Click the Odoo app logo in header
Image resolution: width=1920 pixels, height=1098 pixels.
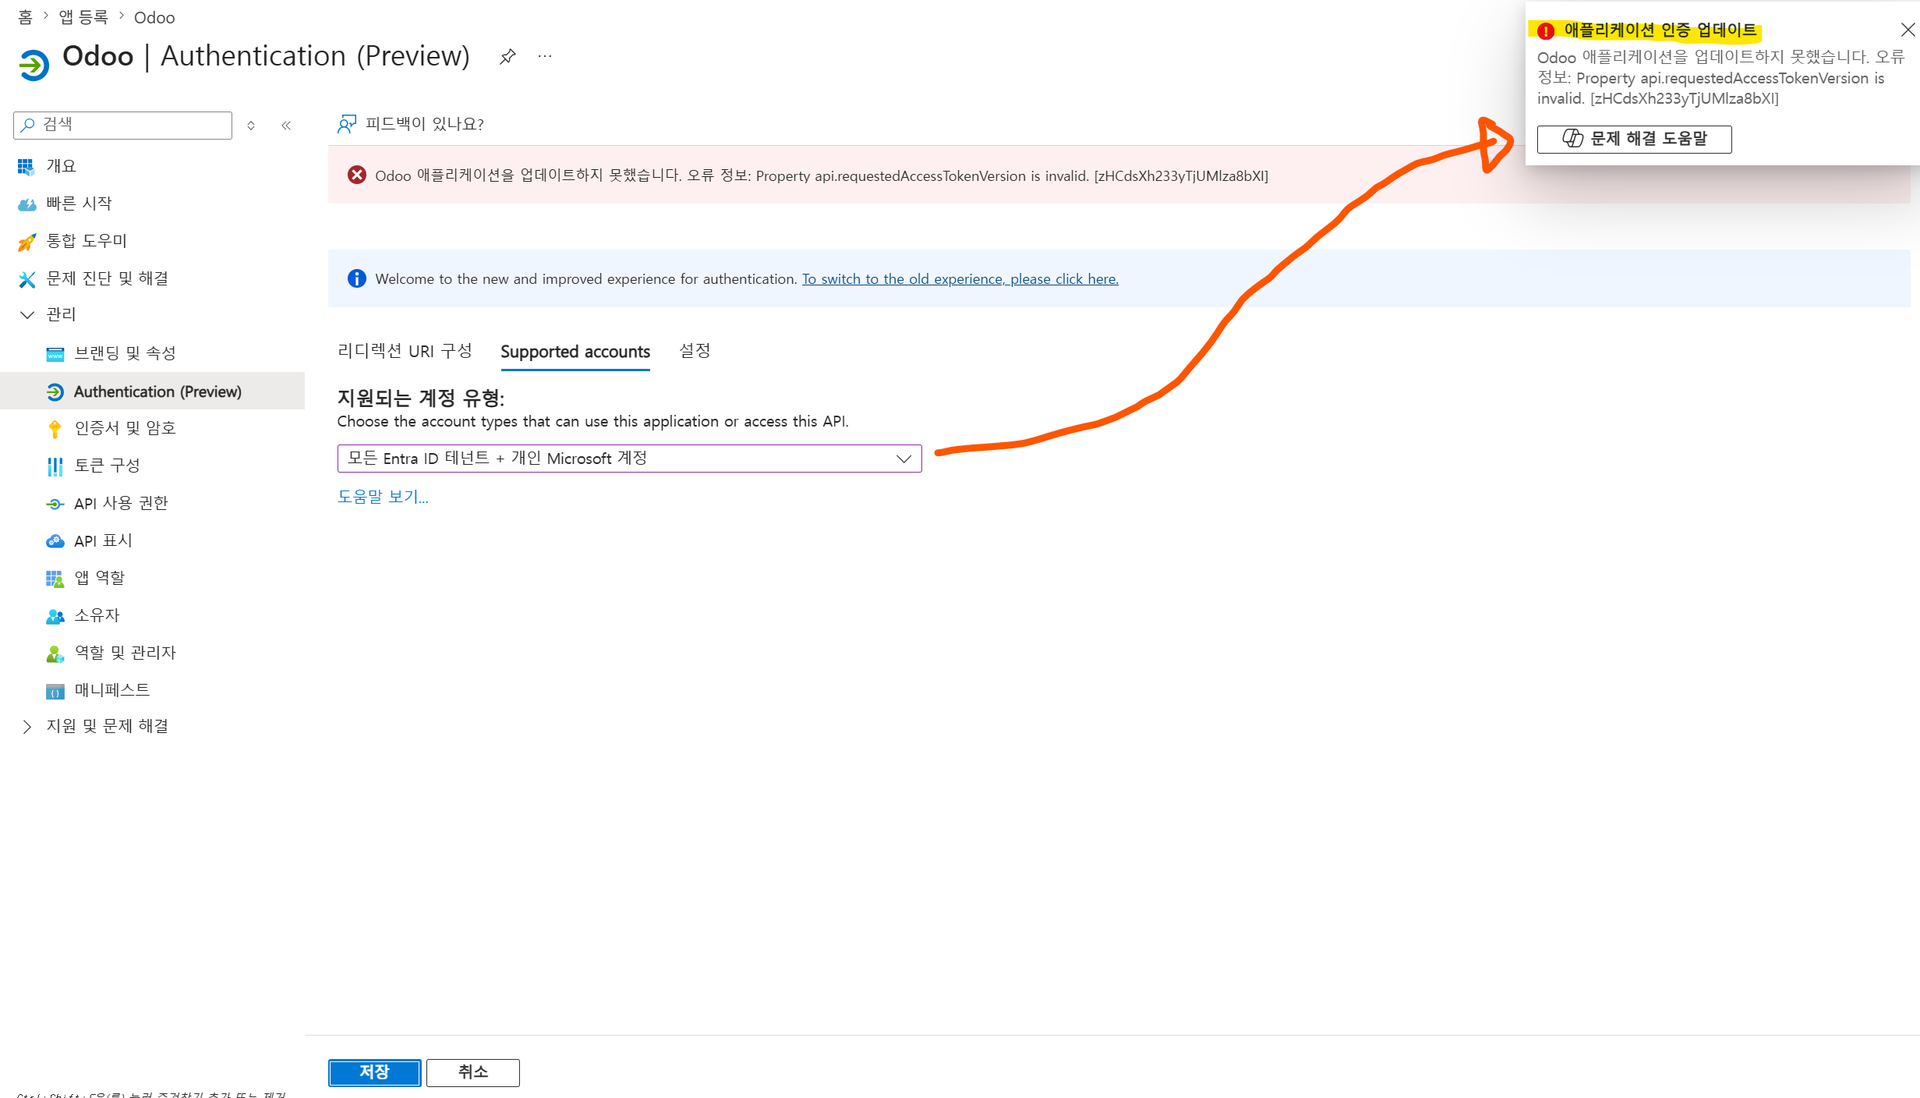(x=34, y=65)
